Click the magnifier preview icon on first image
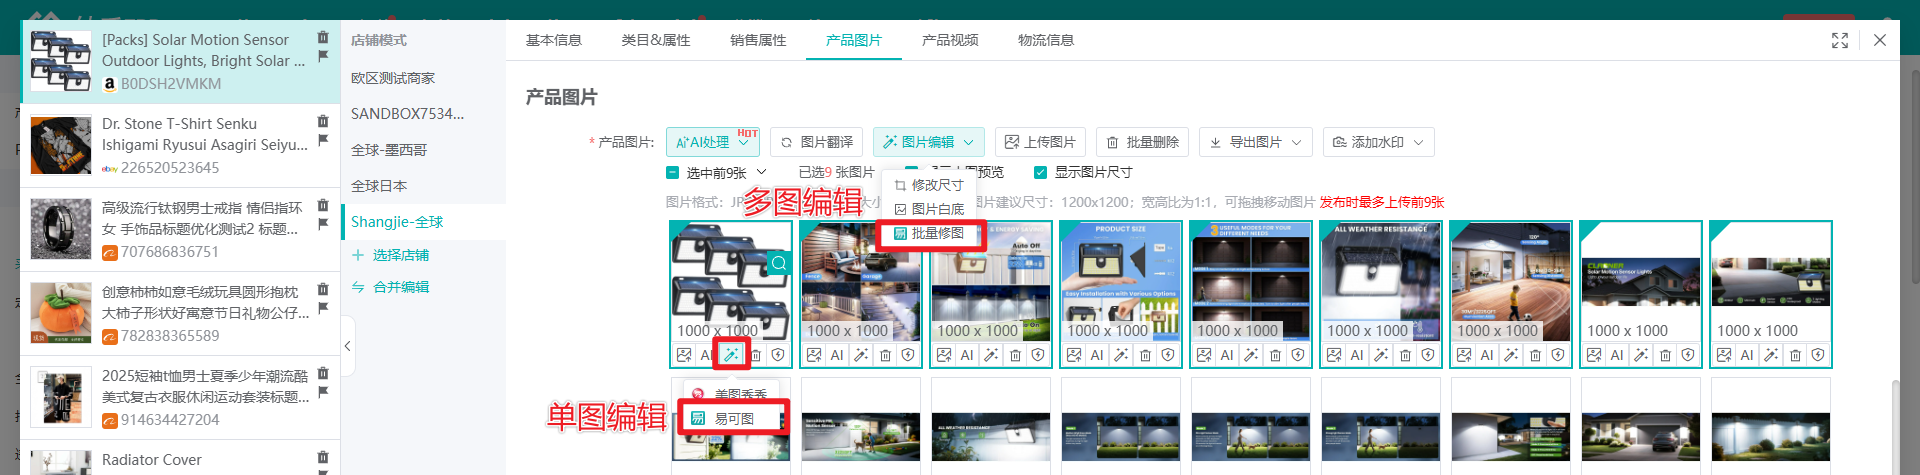 pos(779,263)
